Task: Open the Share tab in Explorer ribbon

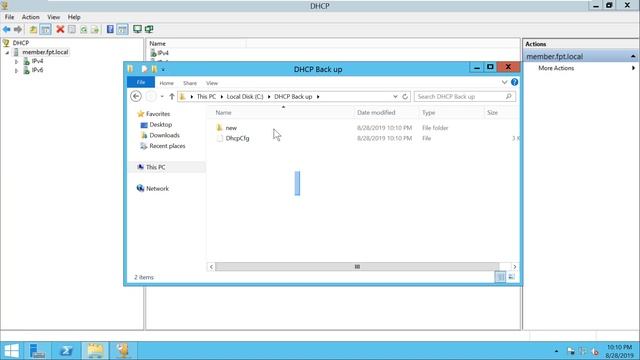Action: (190, 83)
